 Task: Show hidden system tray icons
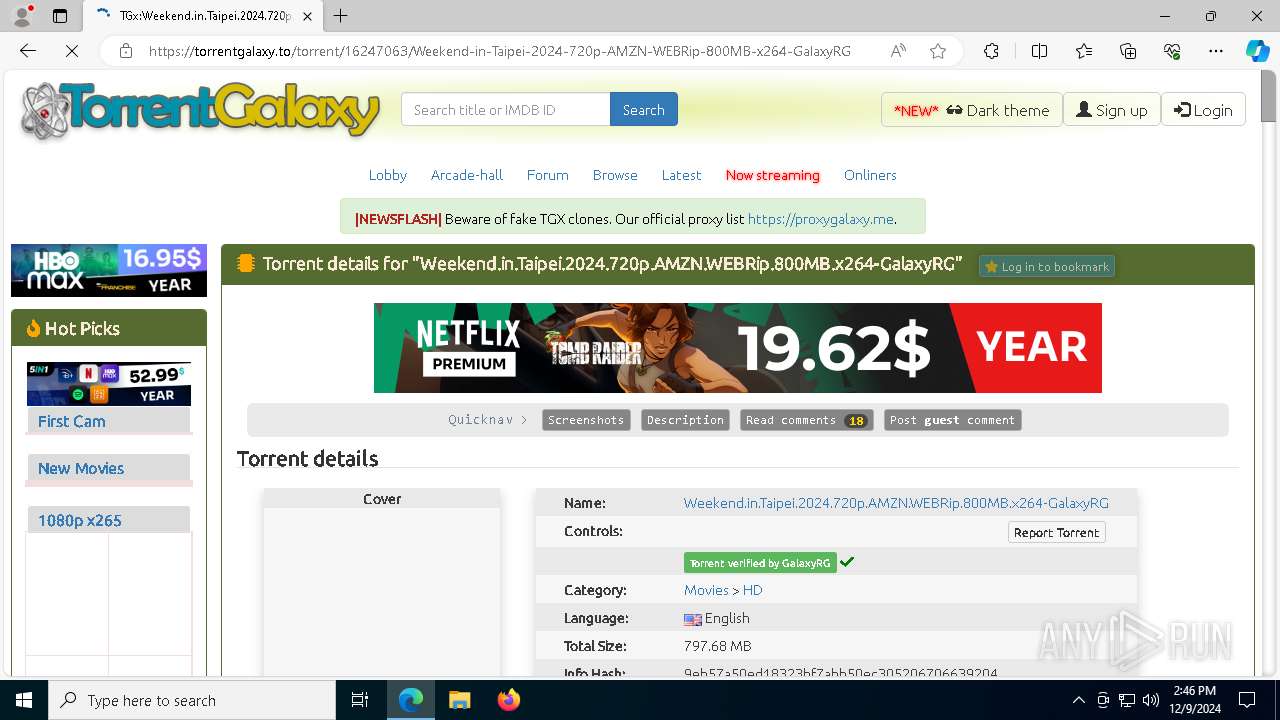point(1078,700)
